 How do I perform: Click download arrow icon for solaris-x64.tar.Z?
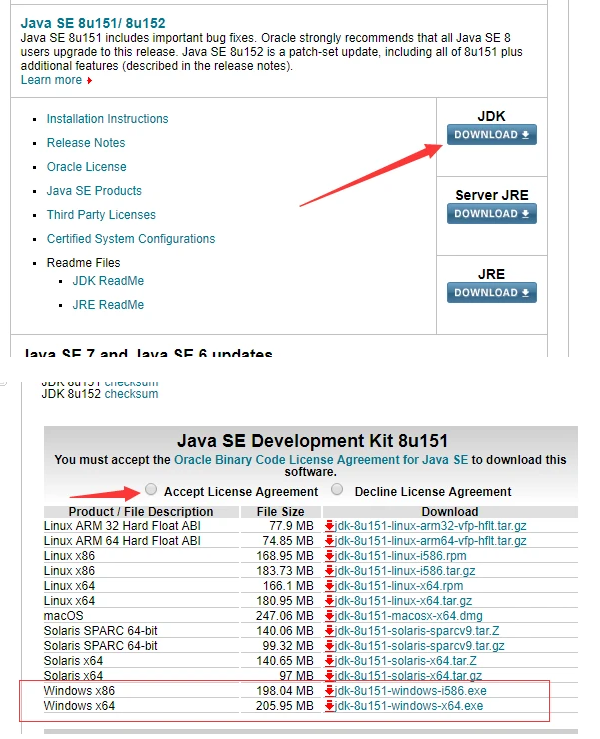pyautogui.click(x=329, y=661)
